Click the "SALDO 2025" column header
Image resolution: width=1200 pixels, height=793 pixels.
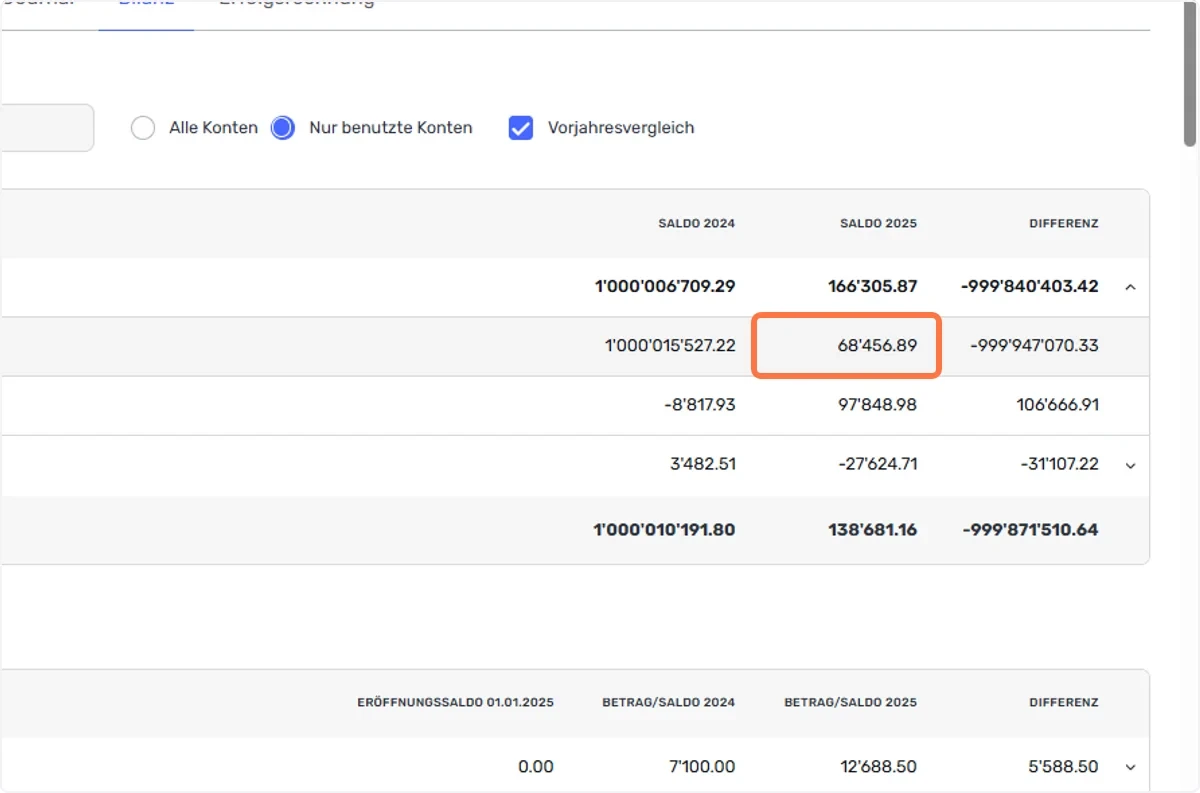[878, 223]
